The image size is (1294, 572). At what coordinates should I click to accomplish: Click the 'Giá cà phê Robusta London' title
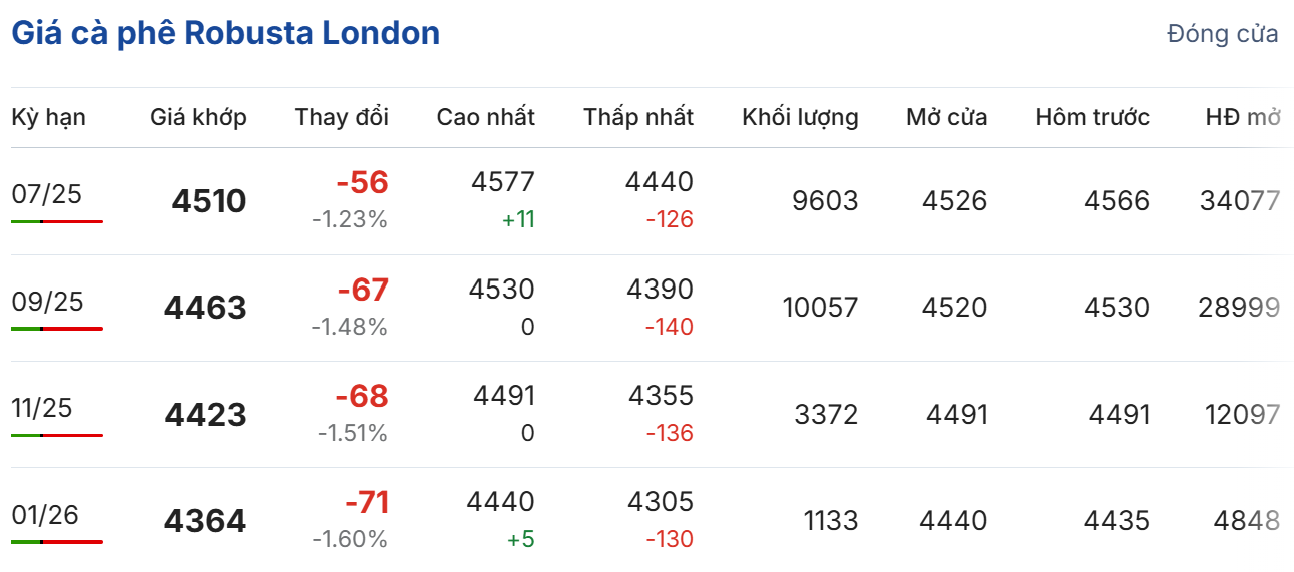click(x=225, y=33)
